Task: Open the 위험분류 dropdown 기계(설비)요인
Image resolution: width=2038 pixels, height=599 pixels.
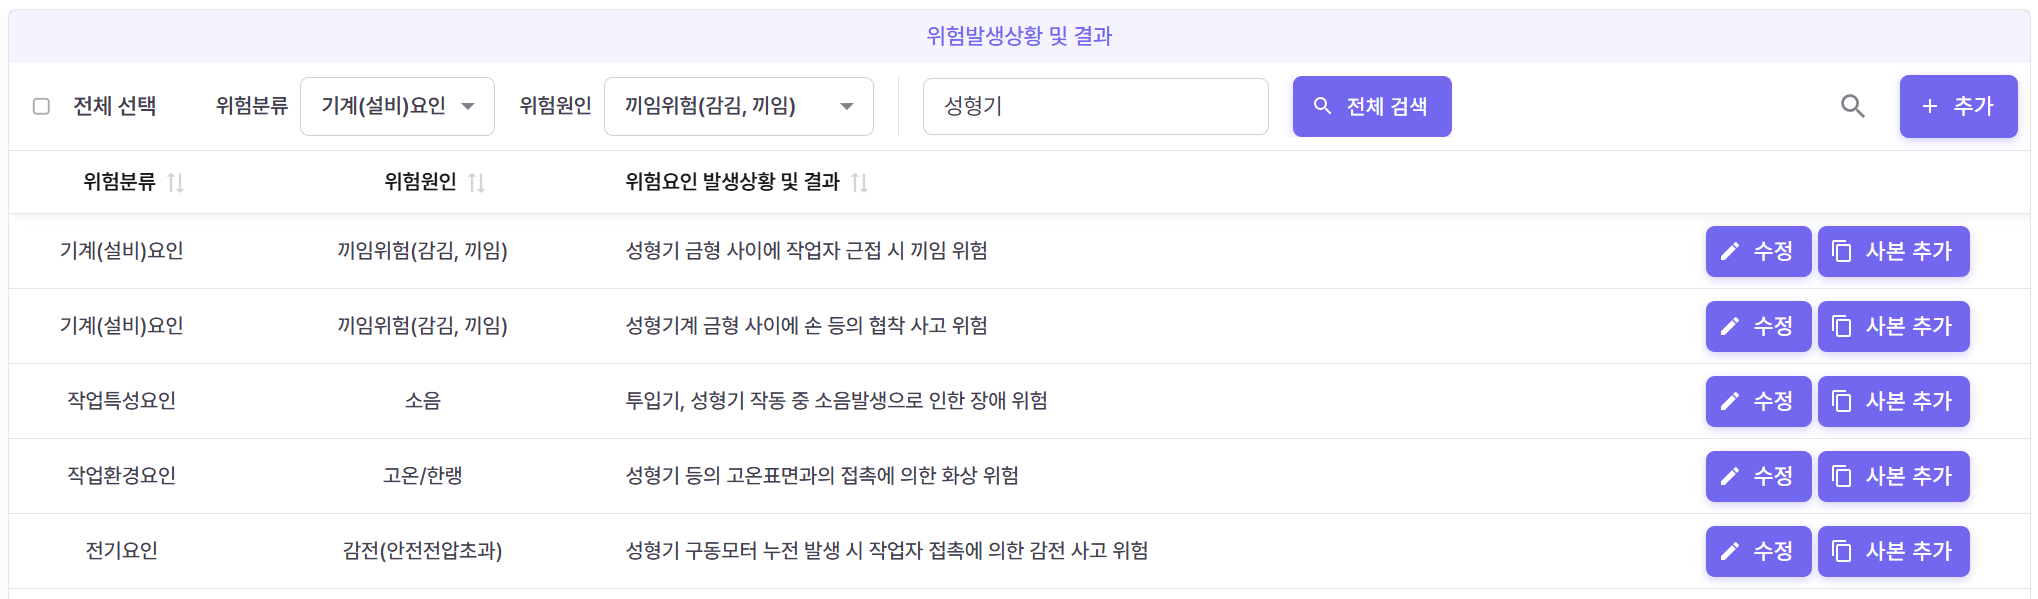Action: click(x=397, y=106)
